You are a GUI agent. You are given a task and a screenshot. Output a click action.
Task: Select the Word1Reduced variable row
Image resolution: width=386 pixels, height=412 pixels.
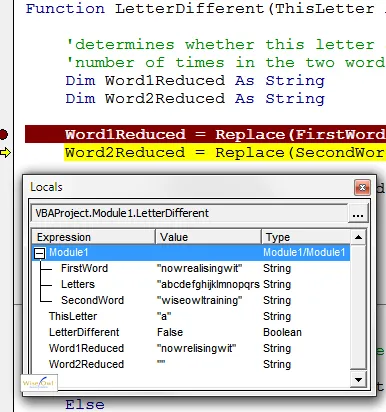coord(191,348)
